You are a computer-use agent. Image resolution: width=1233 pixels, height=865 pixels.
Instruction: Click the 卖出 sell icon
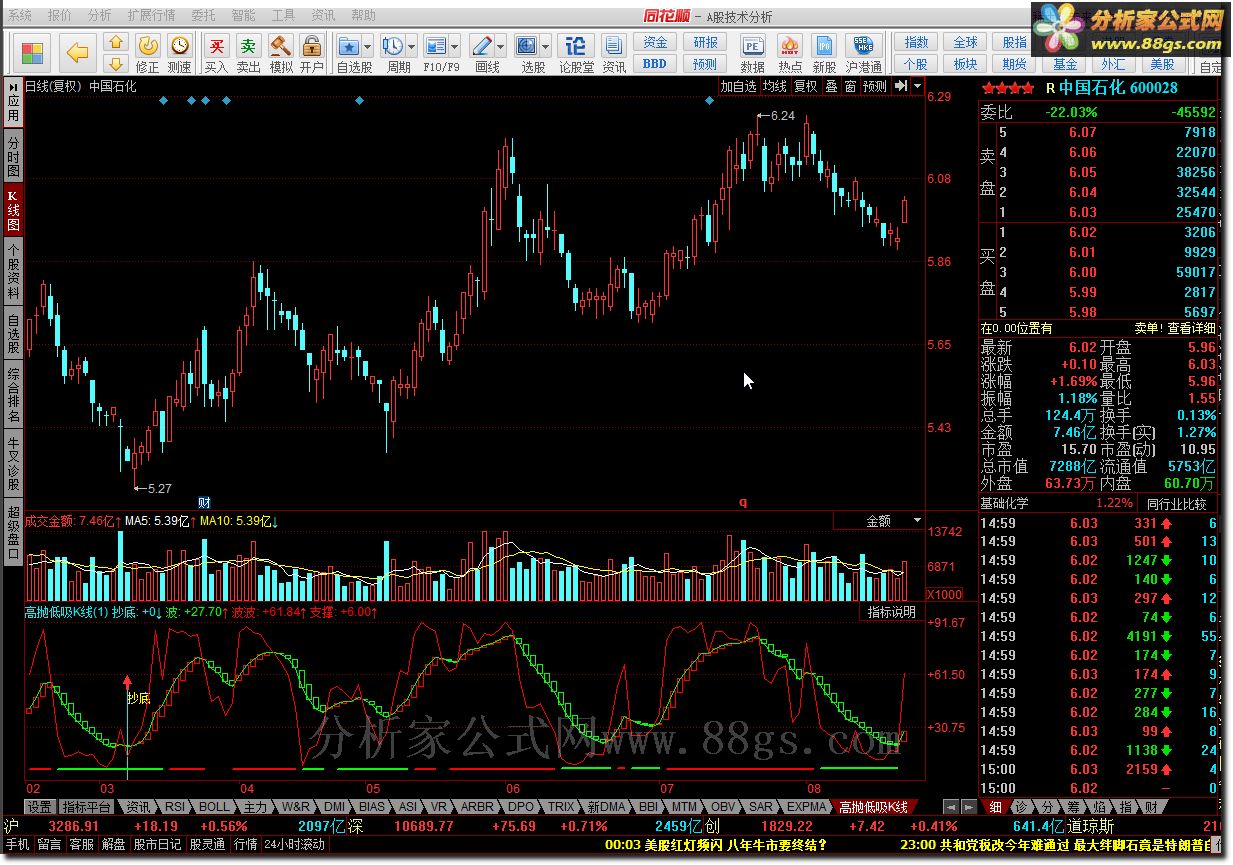[248, 46]
